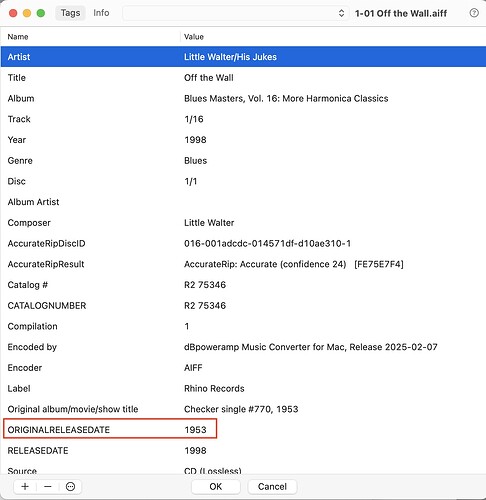The height and width of the screenshot is (500, 486).
Task: Click the Year value 1998
Action: click(x=195, y=140)
